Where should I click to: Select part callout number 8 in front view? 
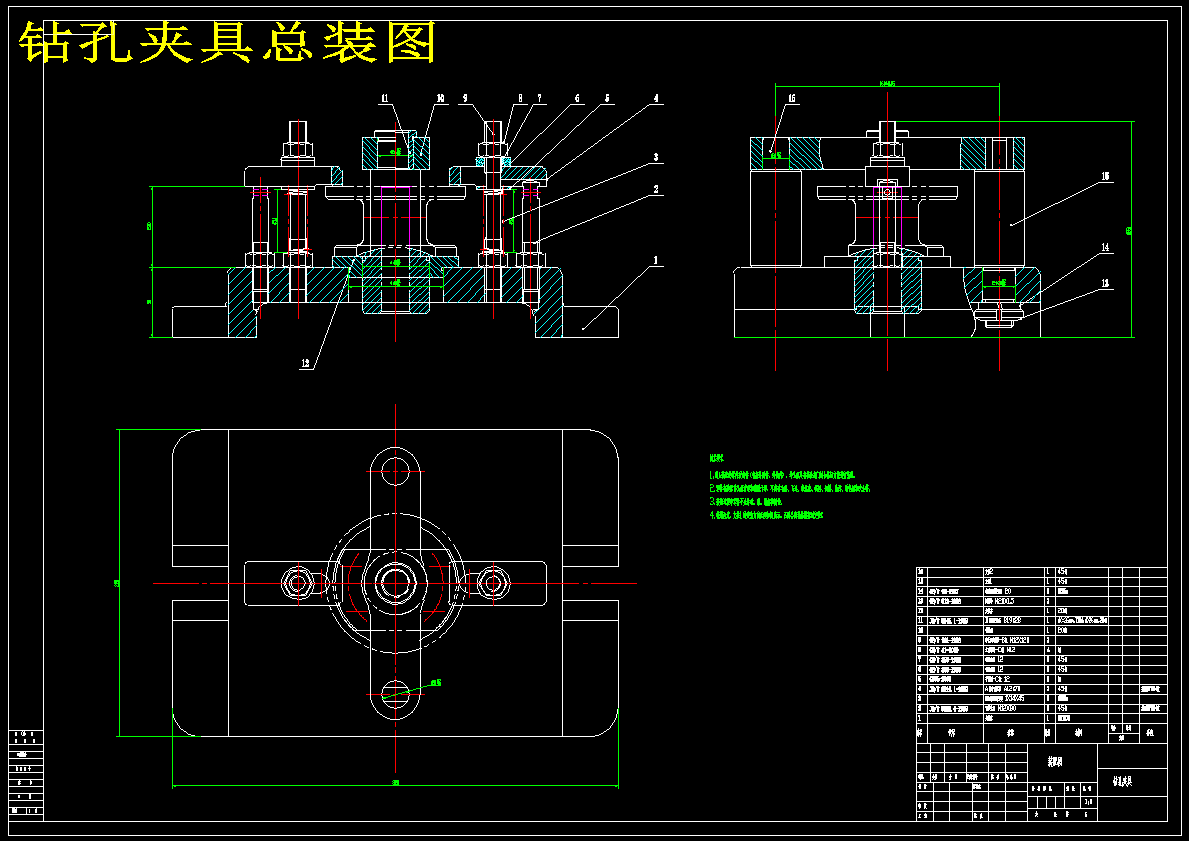coord(520,99)
